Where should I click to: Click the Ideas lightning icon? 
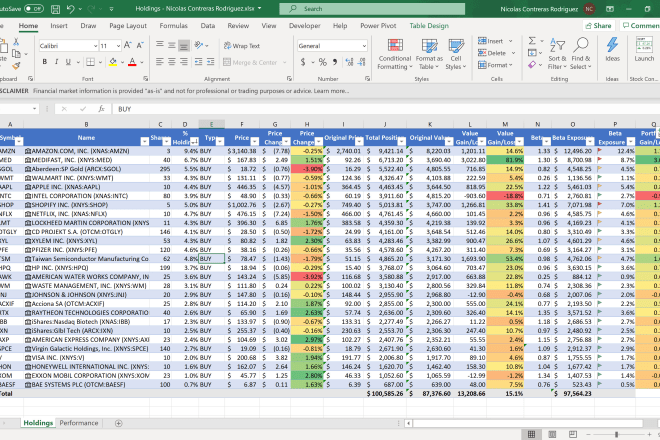612,50
